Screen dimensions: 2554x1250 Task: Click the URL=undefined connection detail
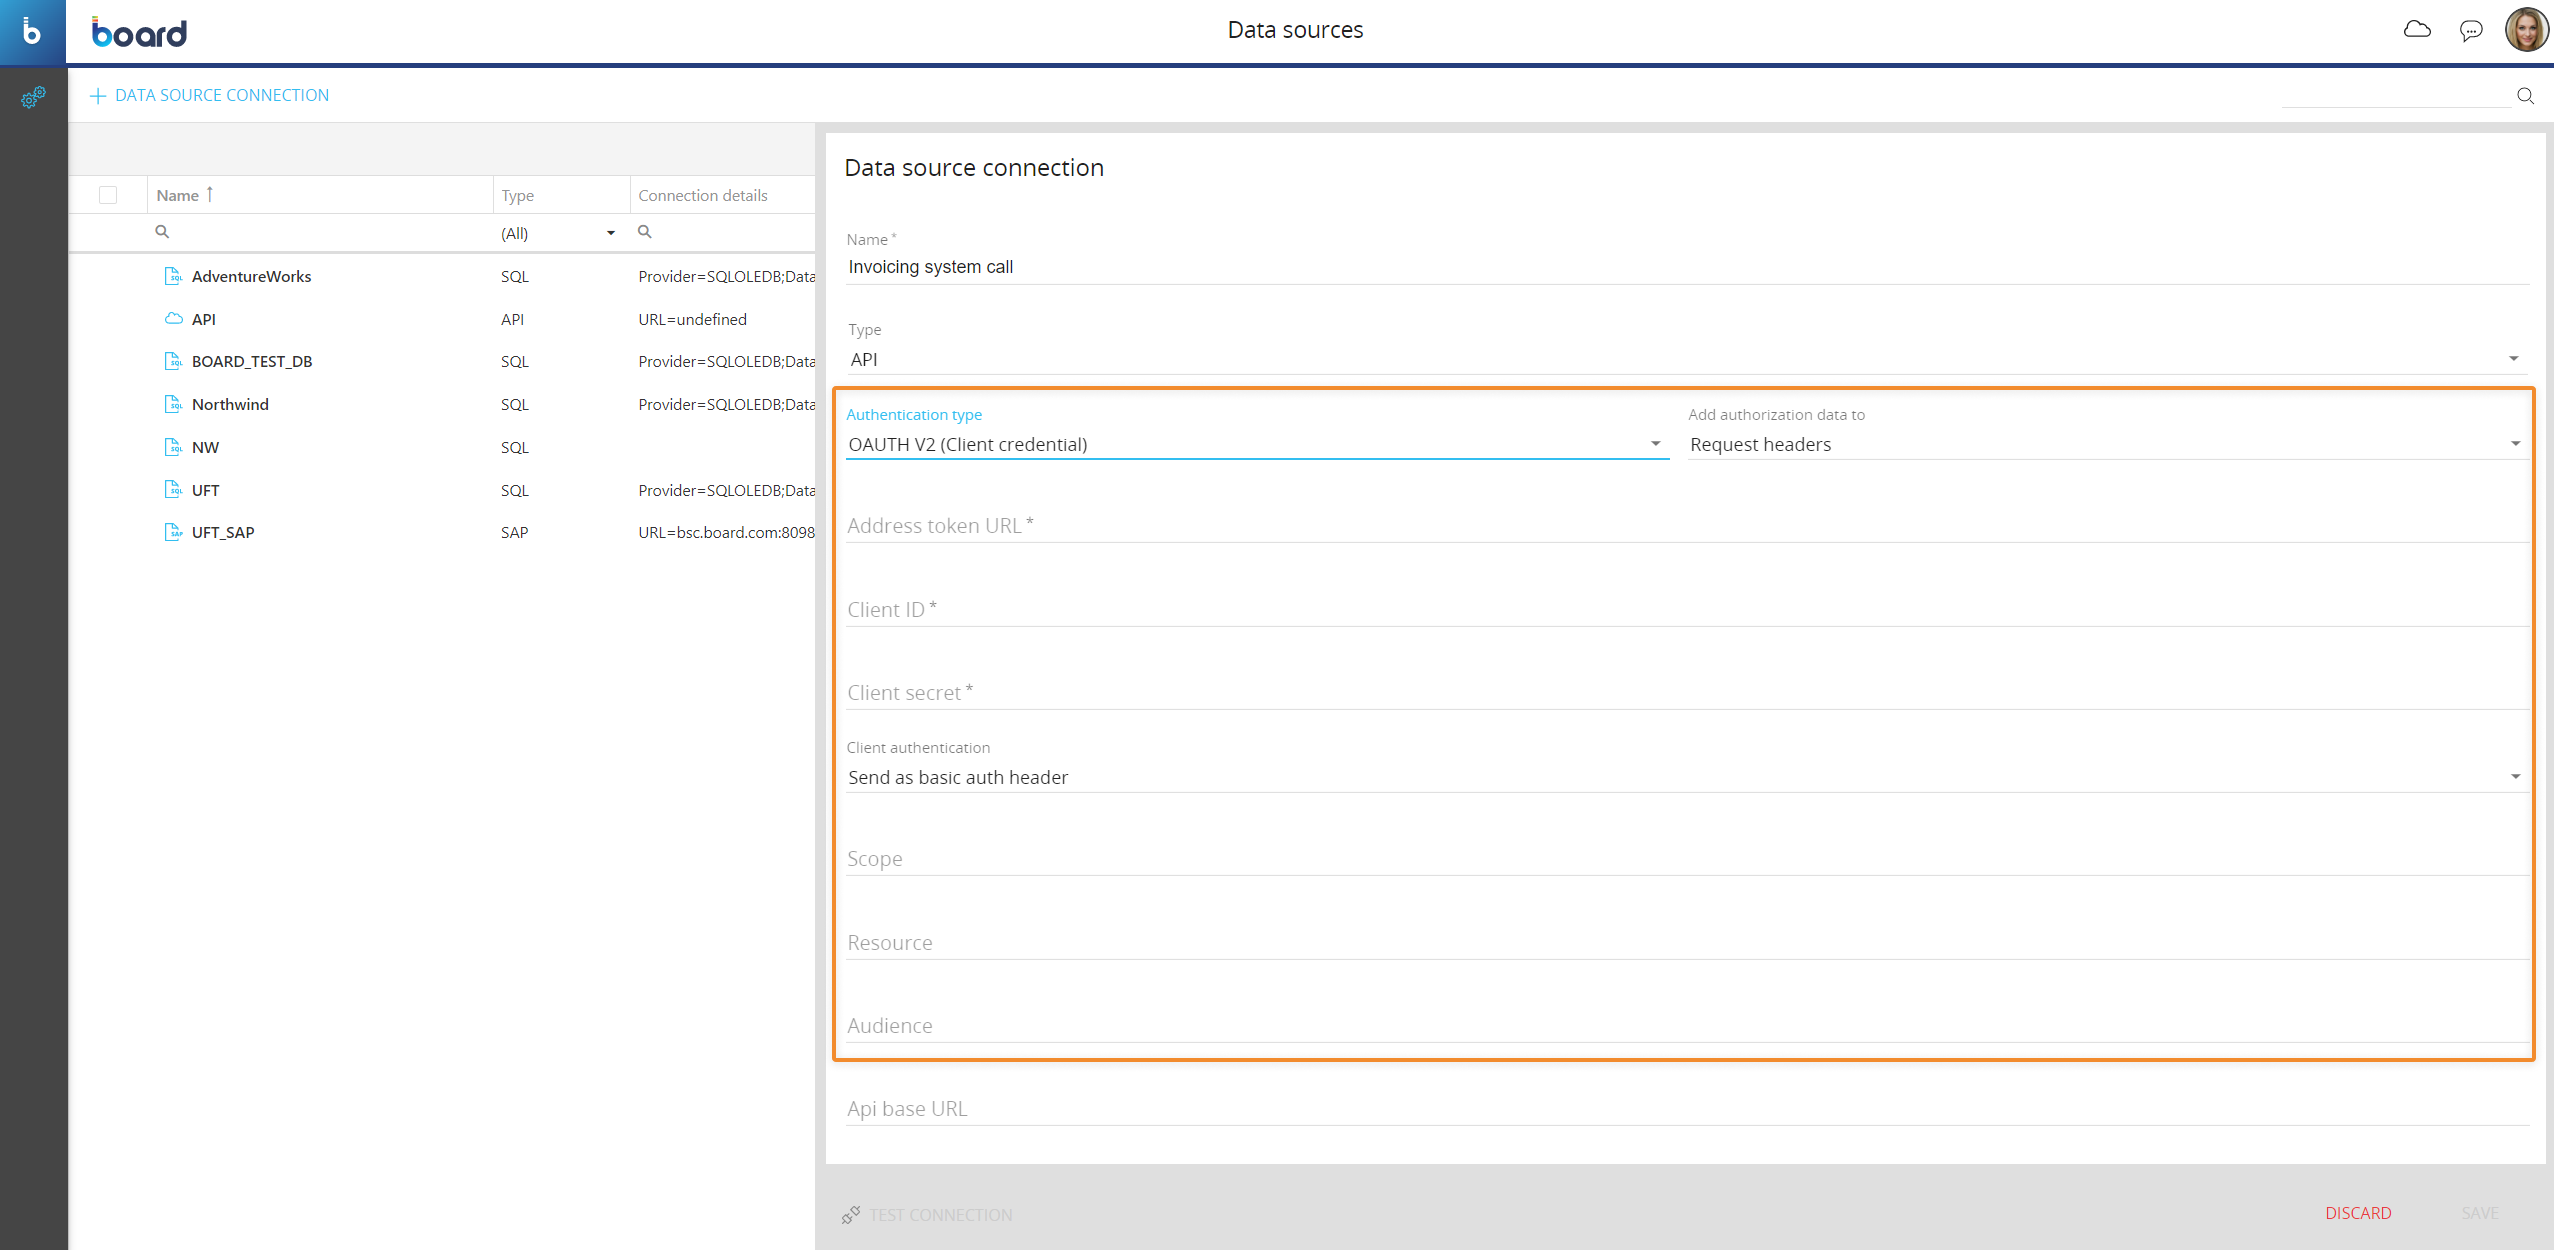pos(692,320)
